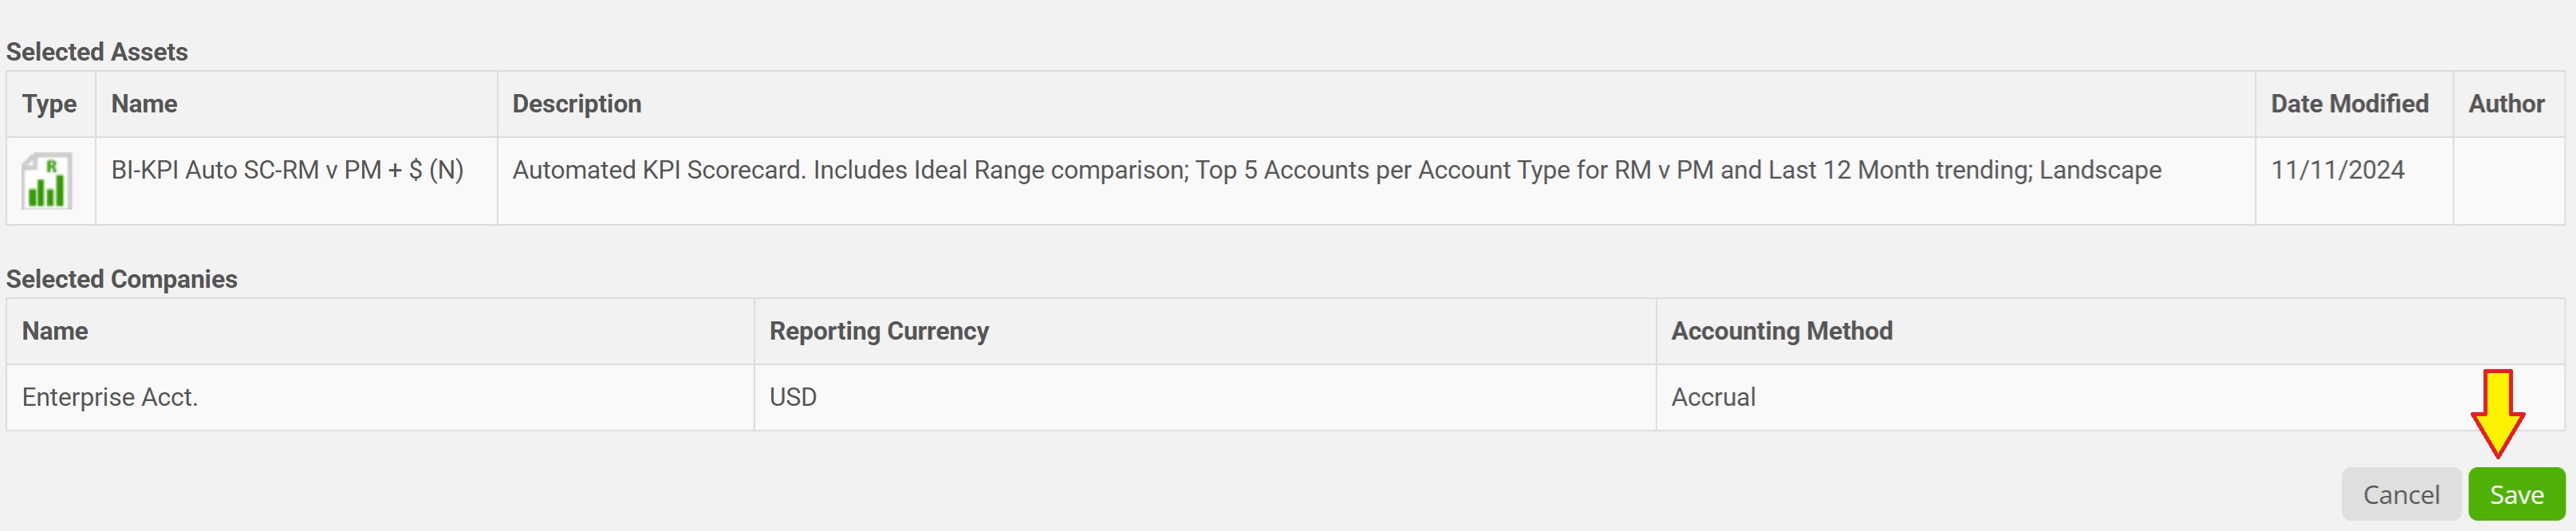Select the Automated KPI Scorecard description text
Screen dimensions: 2576x531
[x=1337, y=170]
